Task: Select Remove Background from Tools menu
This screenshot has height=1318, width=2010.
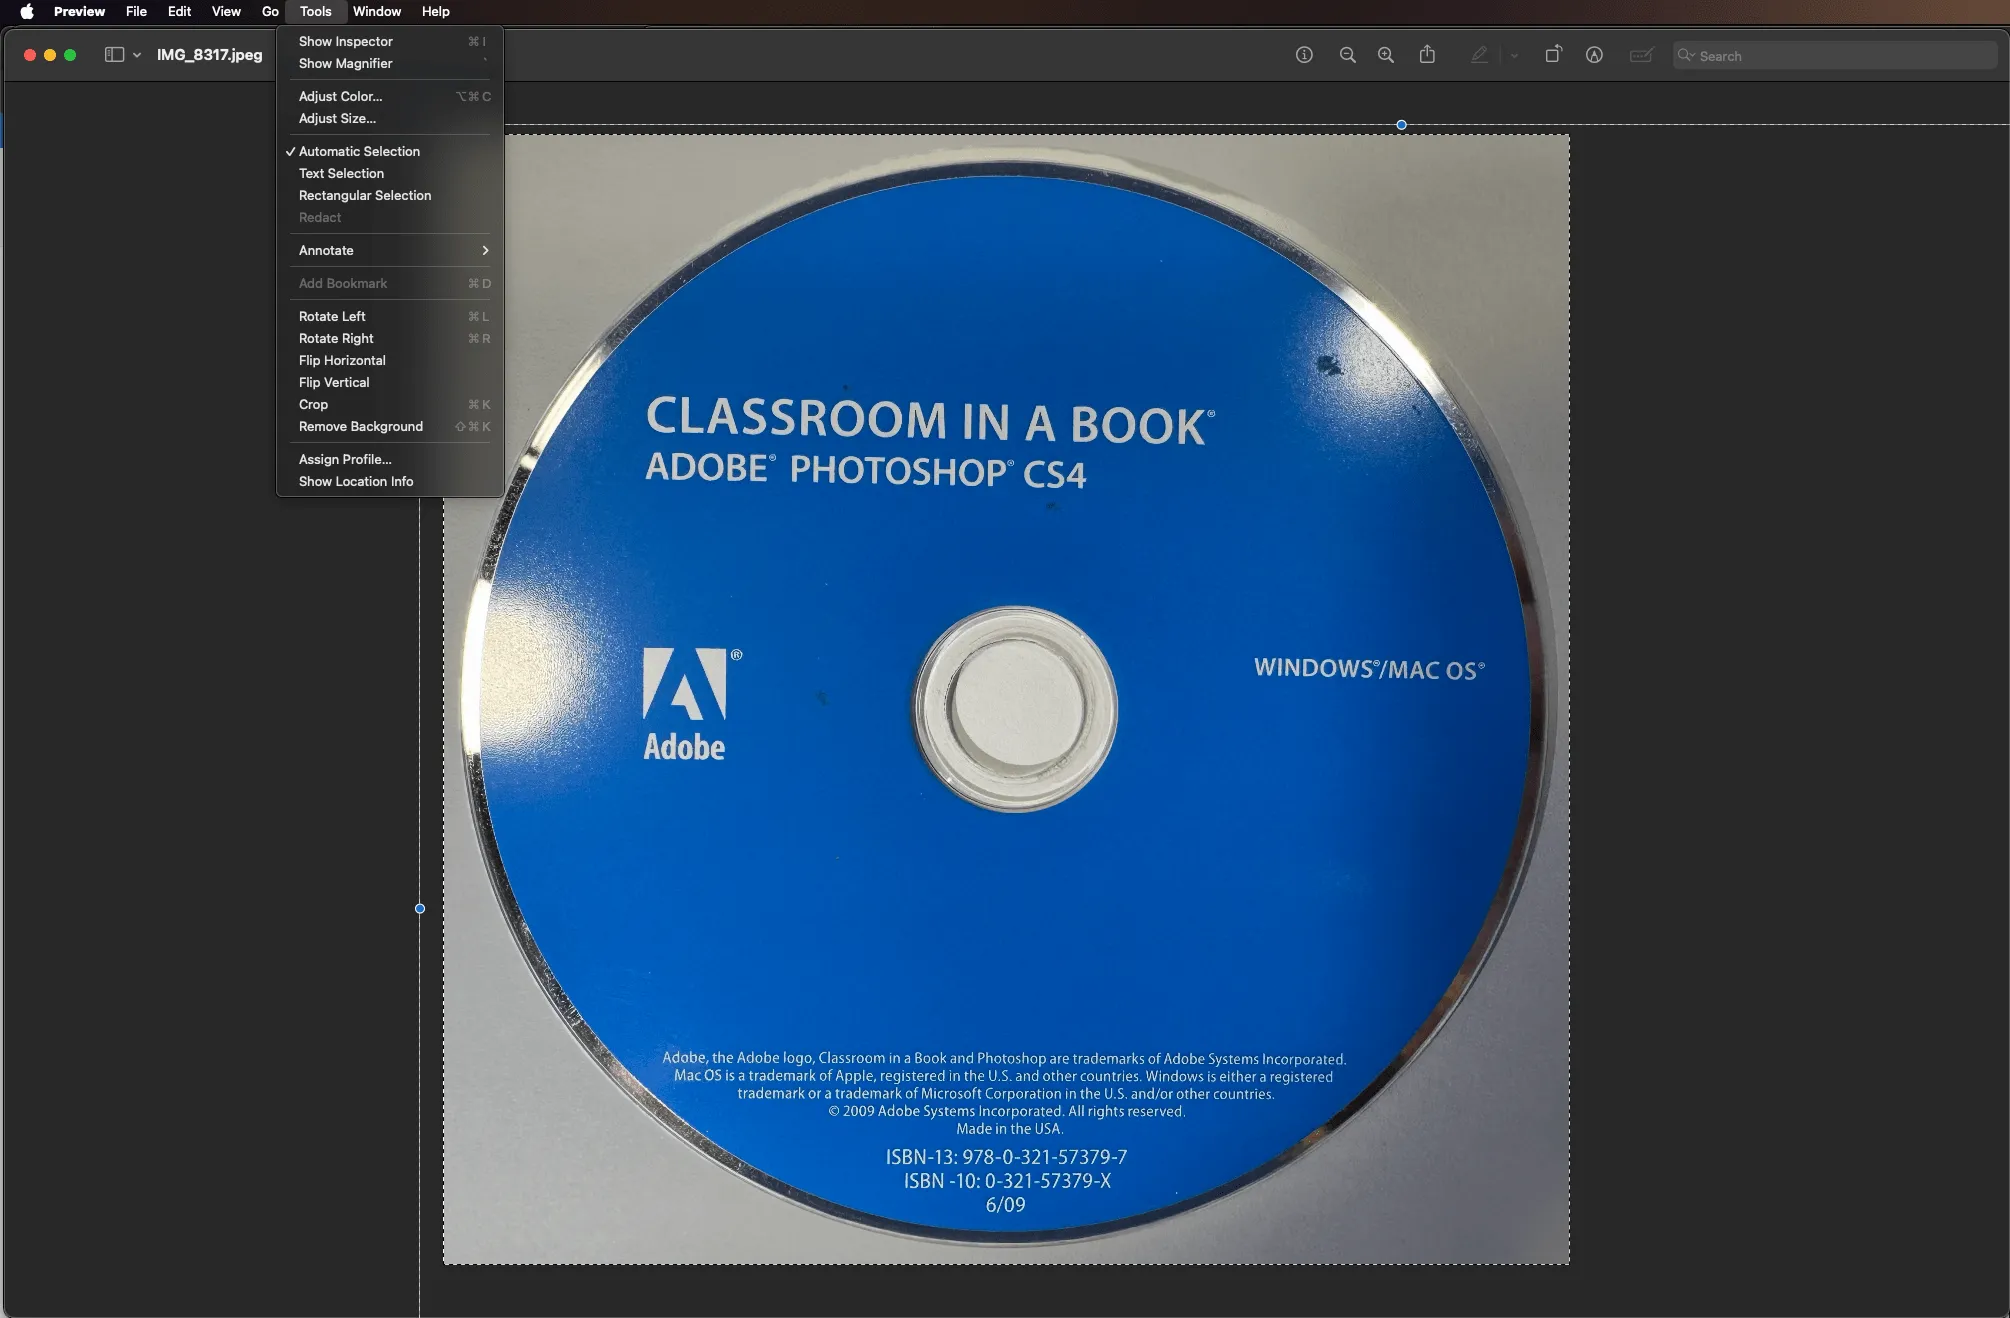Action: click(x=361, y=426)
